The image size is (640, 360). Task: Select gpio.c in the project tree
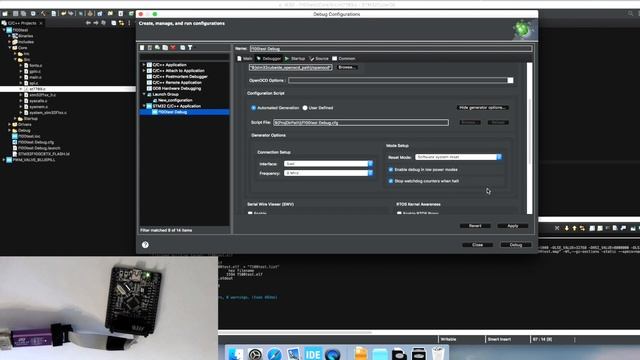[35, 71]
